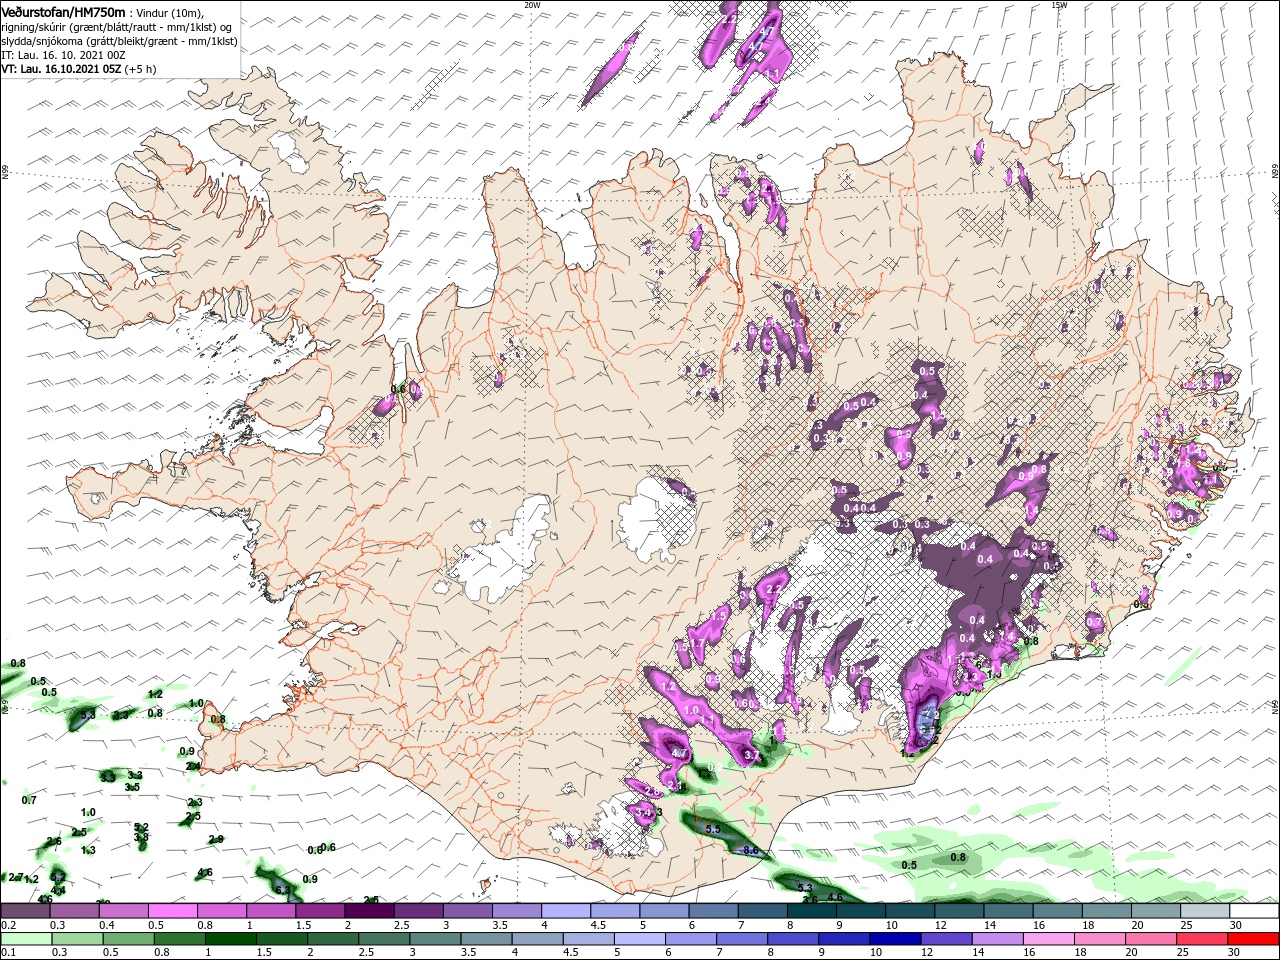Screen dimensions: 1280x960
Task: Pick the bright pink snow swatch at 0.5
Action: (172, 911)
